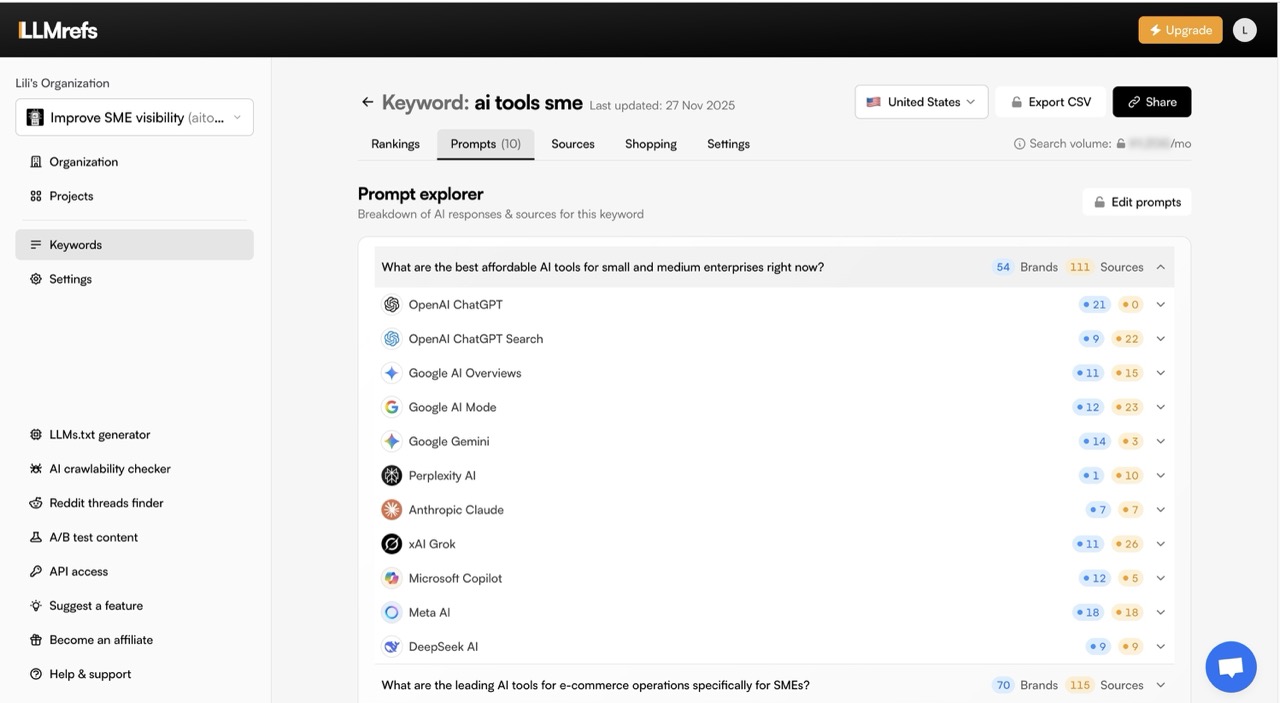The height and width of the screenshot is (703, 1280).
Task: Open the United States country dropdown
Action: click(x=920, y=101)
